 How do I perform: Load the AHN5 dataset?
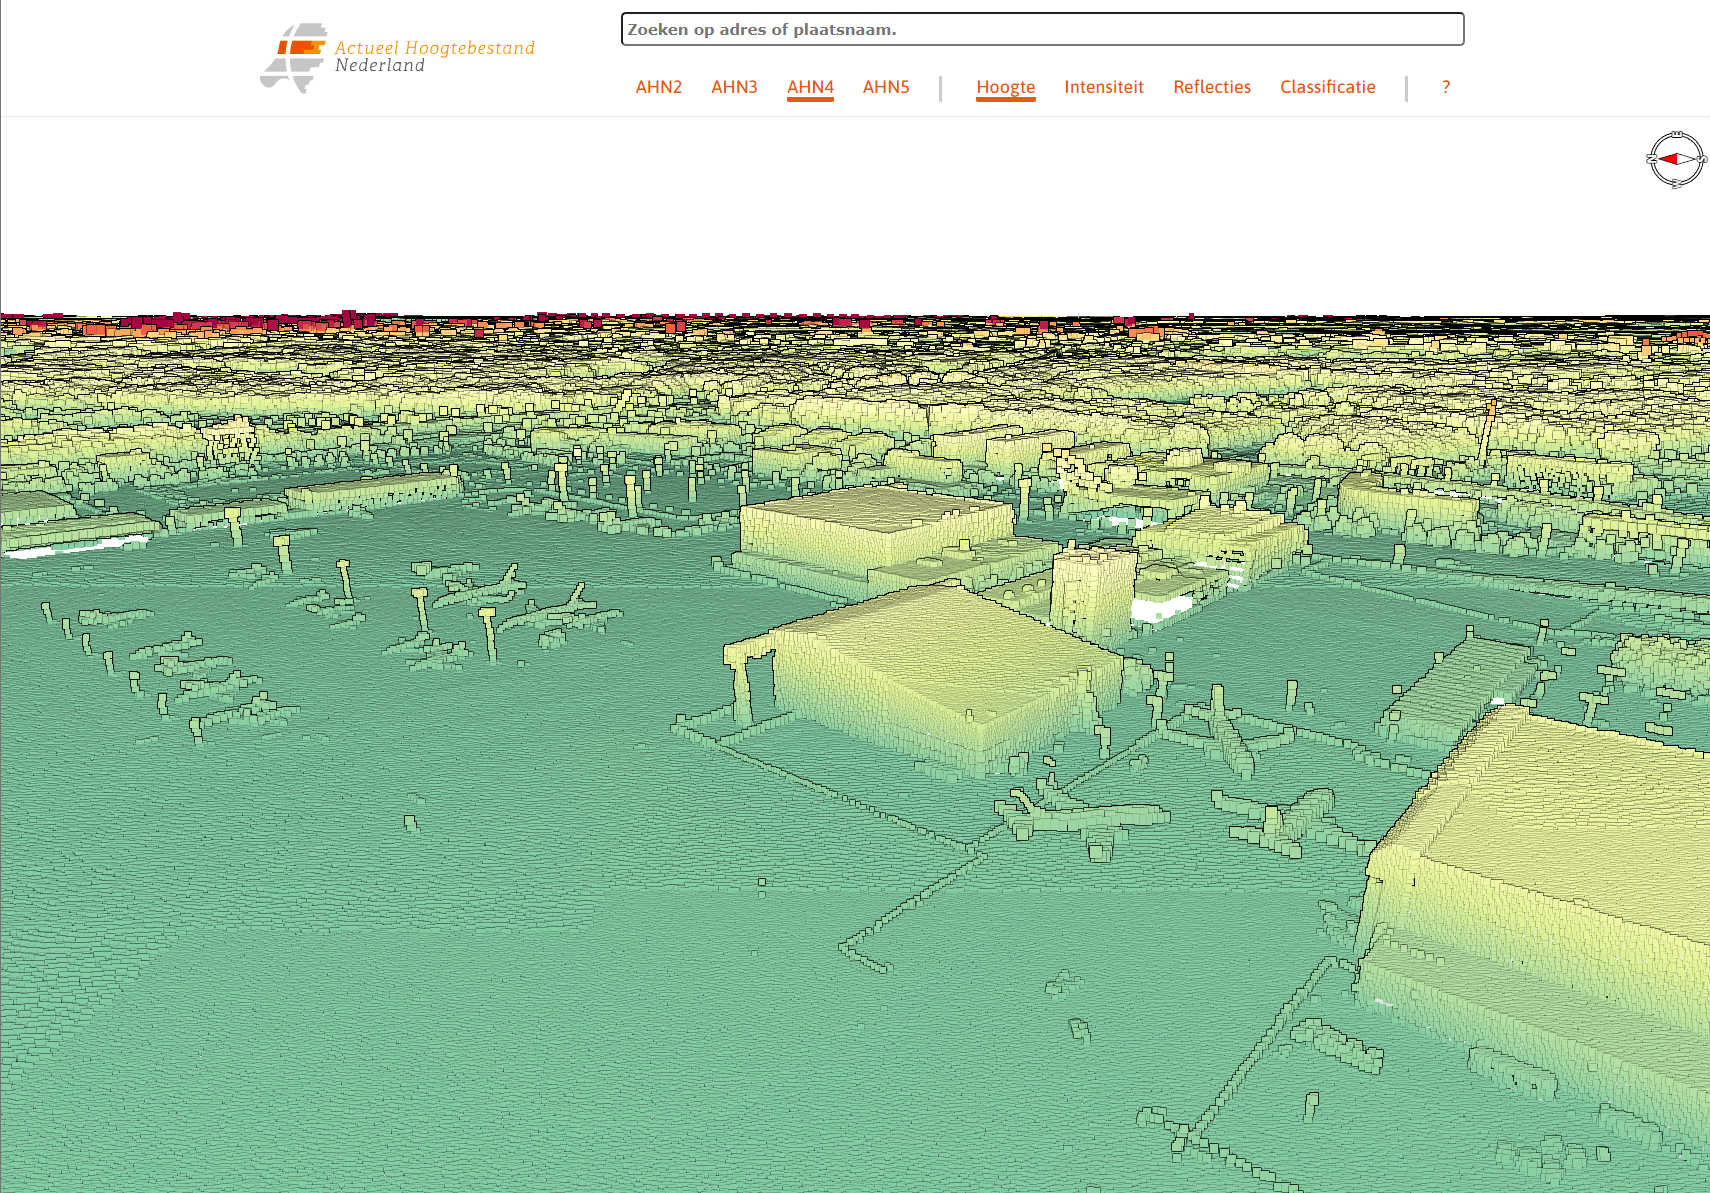pyautogui.click(x=886, y=87)
